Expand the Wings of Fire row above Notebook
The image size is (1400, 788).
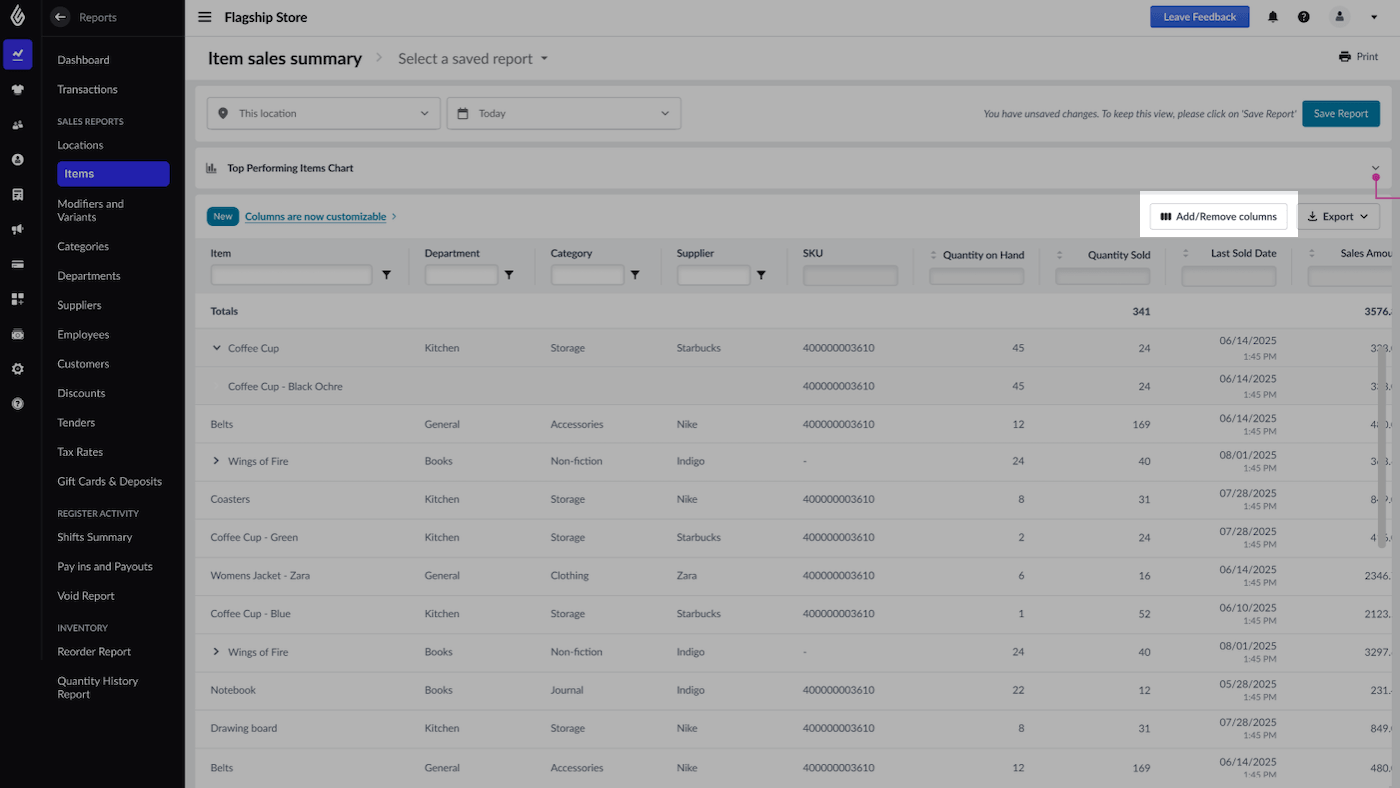pos(216,652)
